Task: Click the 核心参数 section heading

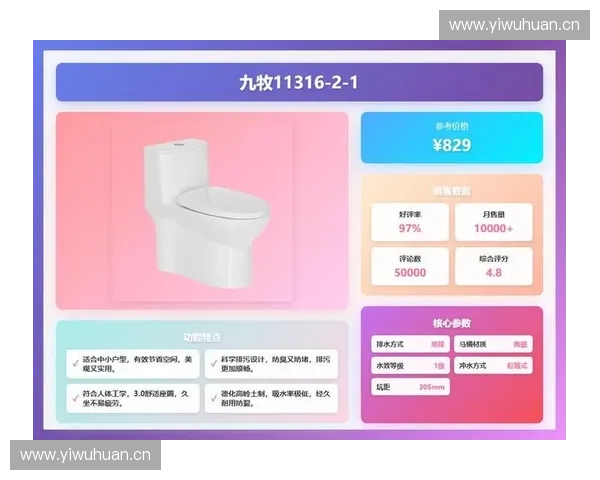Action: [x=451, y=323]
